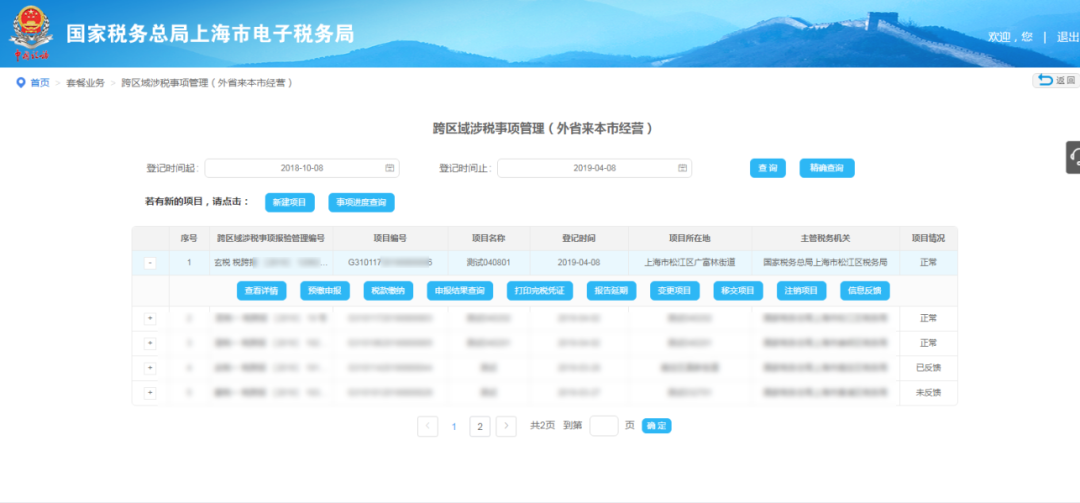Go to next page arrow

[506, 427]
